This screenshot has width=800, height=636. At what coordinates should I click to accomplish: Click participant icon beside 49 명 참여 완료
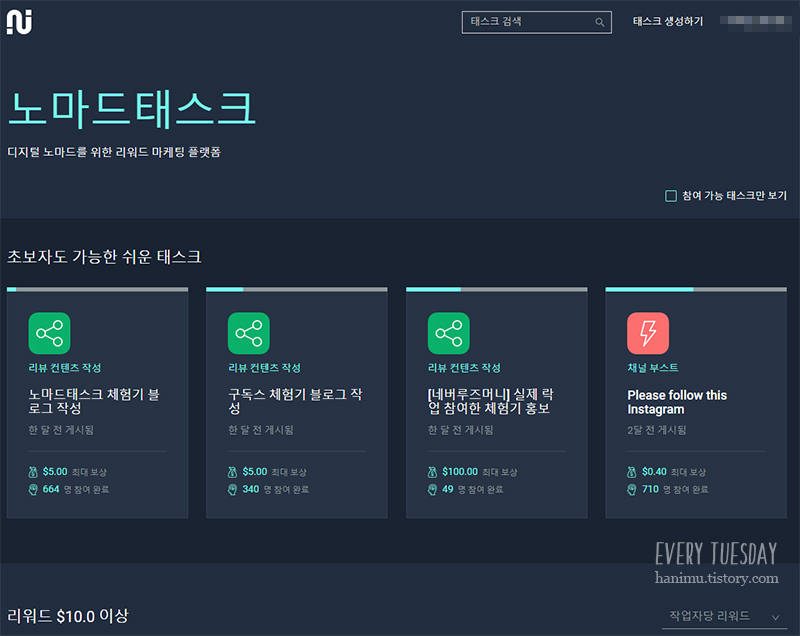click(433, 490)
